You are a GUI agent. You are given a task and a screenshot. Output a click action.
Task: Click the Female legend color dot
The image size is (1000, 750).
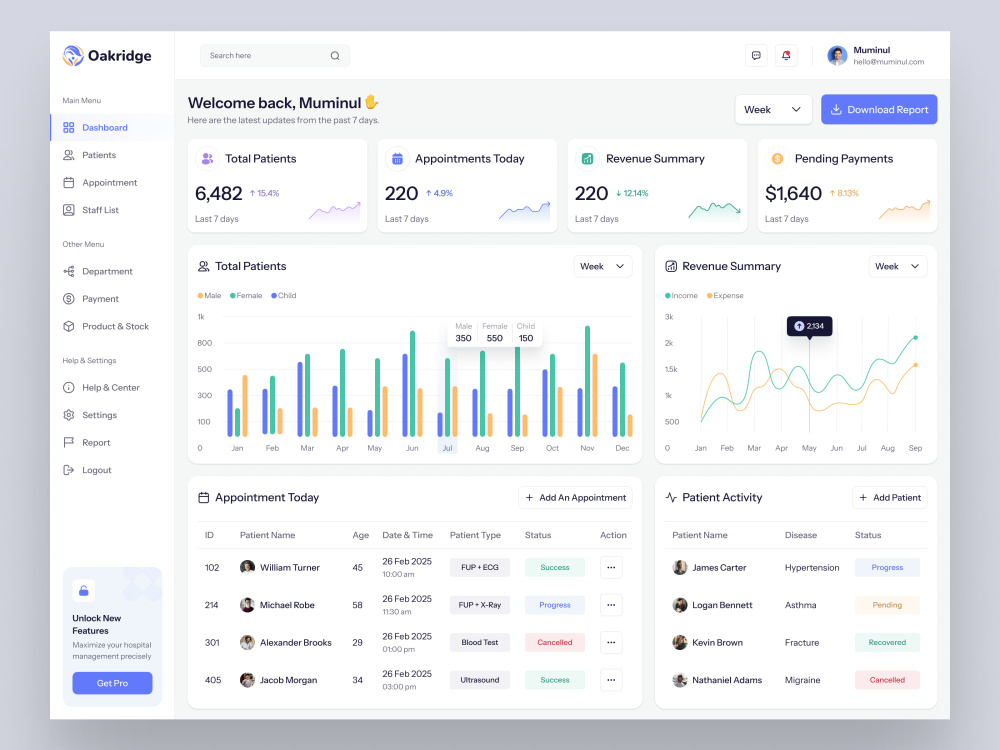tap(233, 295)
